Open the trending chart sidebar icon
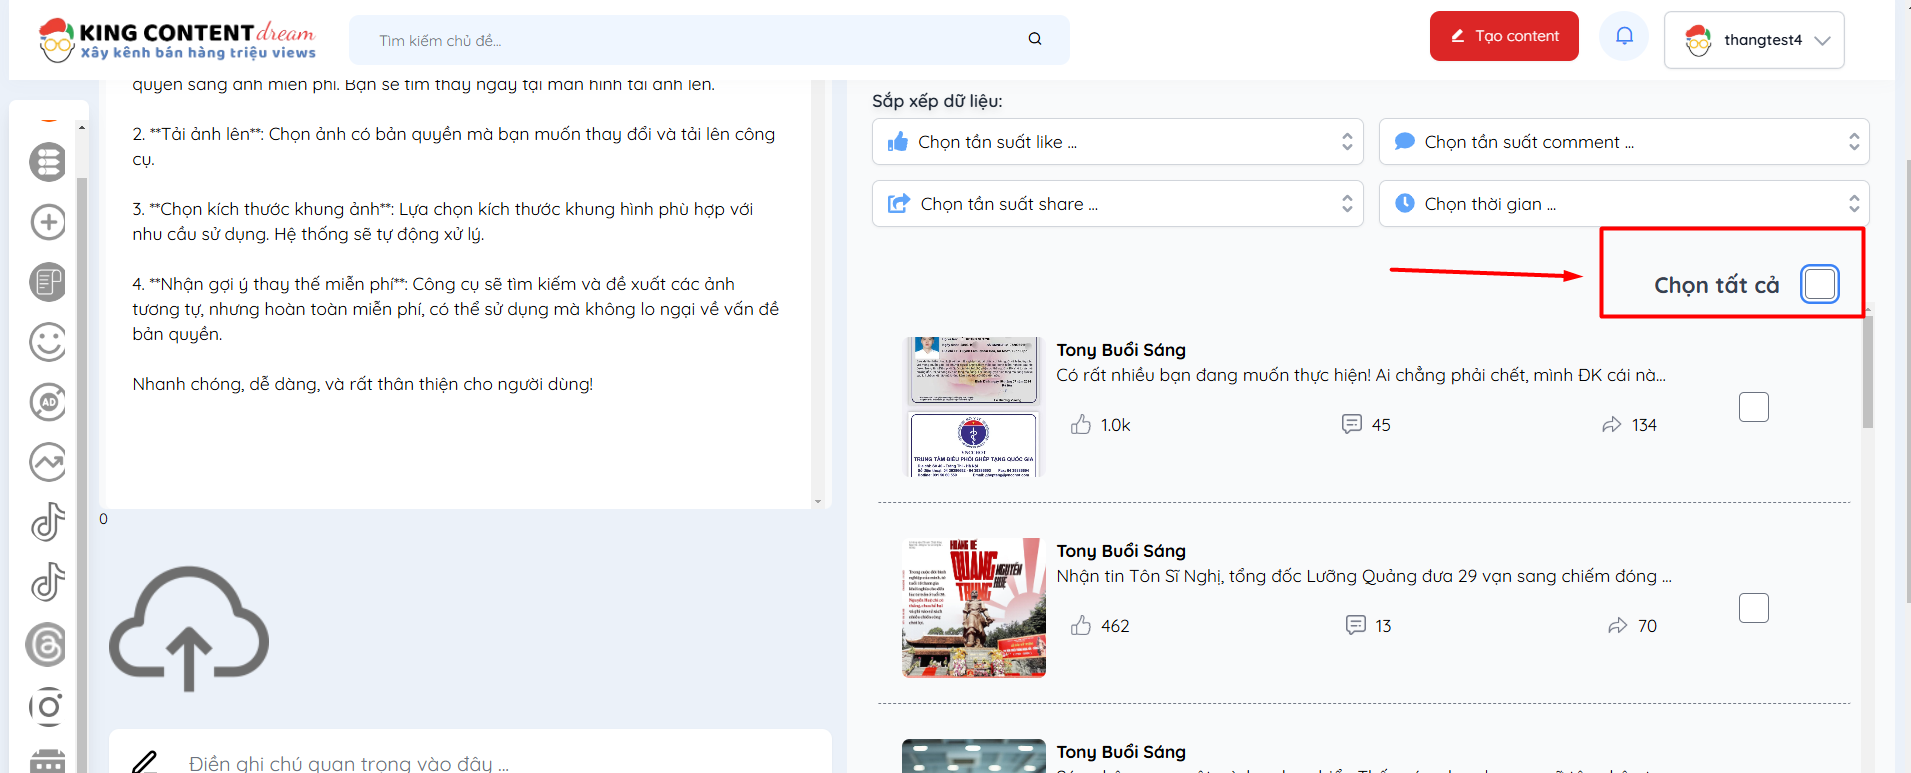This screenshot has width=1911, height=773. (48, 462)
